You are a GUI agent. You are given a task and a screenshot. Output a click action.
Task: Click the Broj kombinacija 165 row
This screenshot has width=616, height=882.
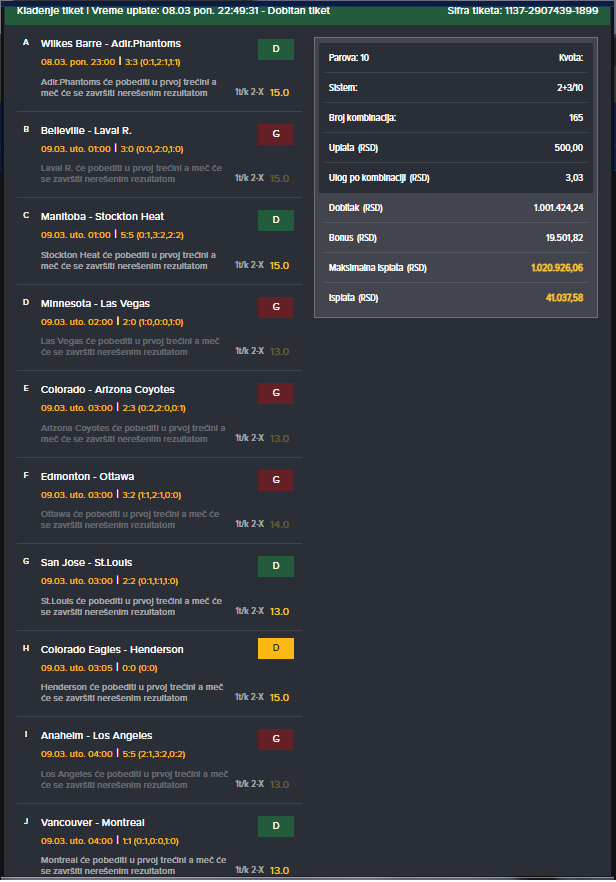click(x=456, y=118)
